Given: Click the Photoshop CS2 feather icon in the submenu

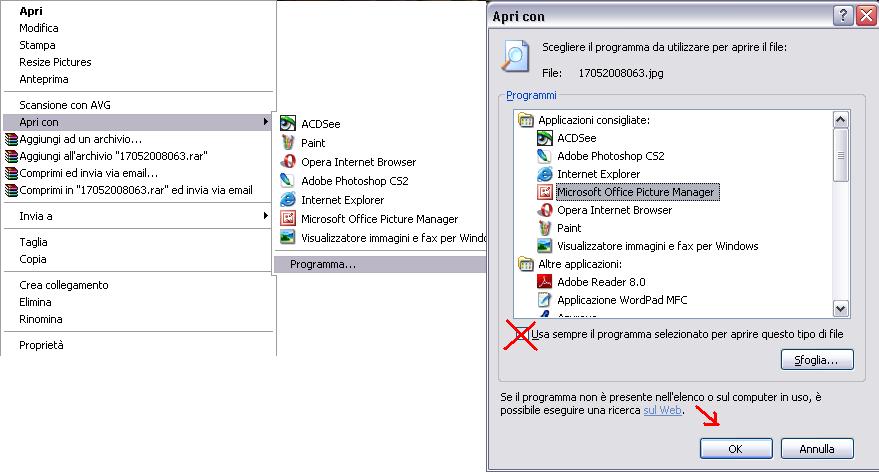Looking at the screenshot, I should point(288,181).
